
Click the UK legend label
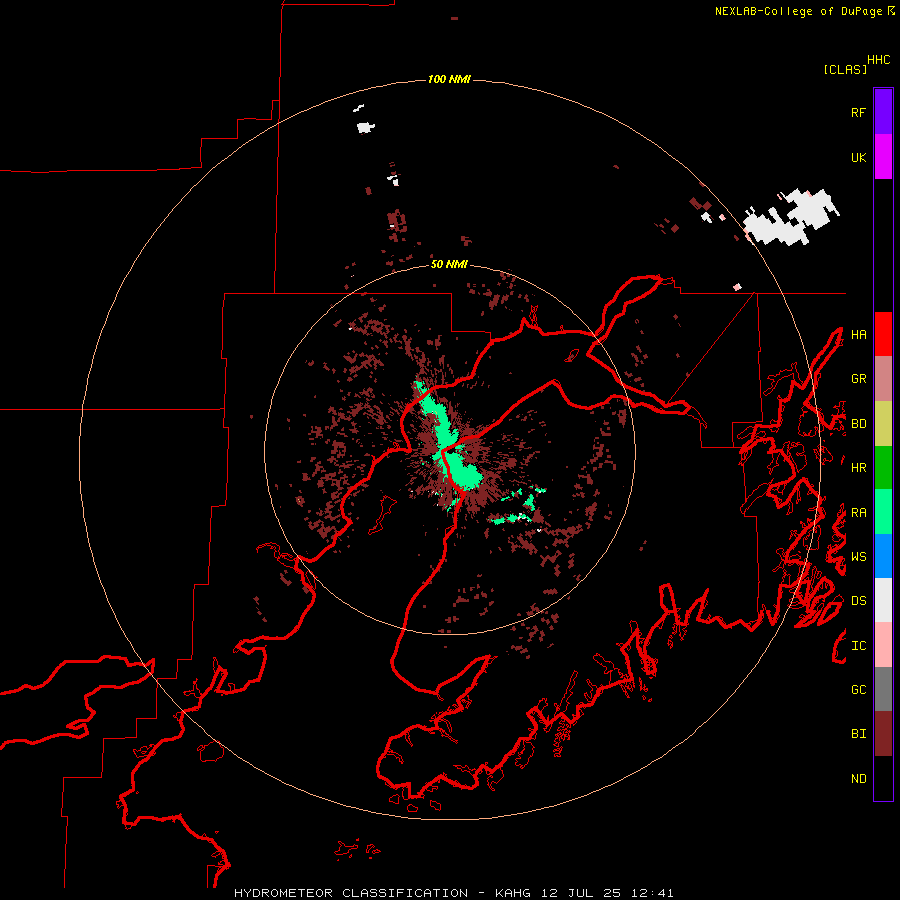tap(858, 157)
